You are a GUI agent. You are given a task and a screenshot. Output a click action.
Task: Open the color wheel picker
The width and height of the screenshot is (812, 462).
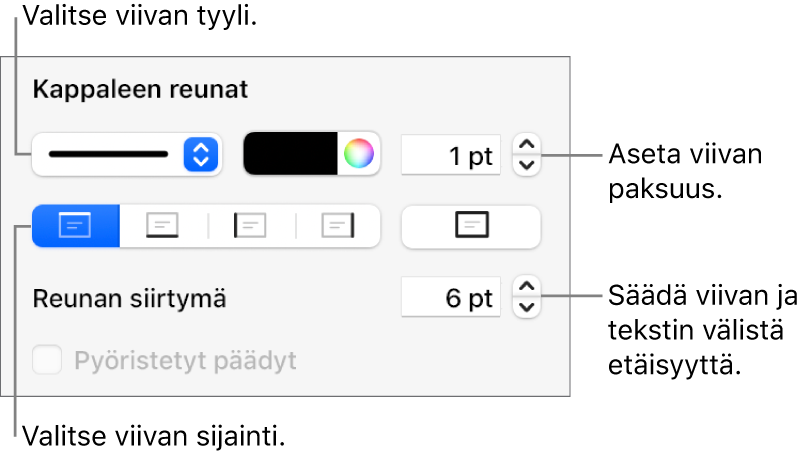pos(359,154)
